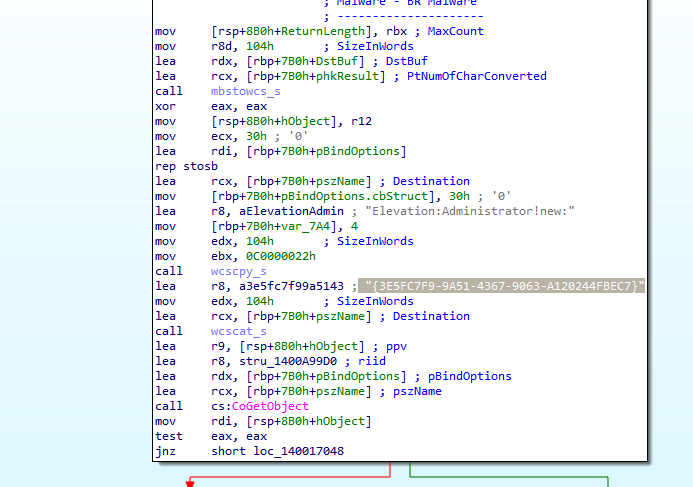The image size is (693, 487).
Task: Click the PtNumOfCharConverted comment
Action: (476, 76)
